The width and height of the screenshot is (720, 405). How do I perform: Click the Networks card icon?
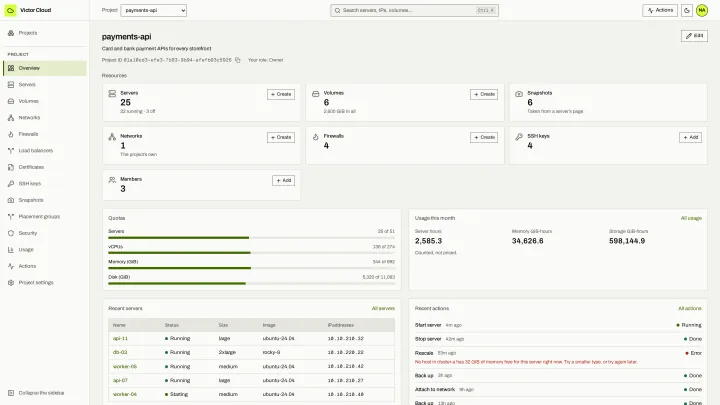pyautogui.click(x=112, y=137)
